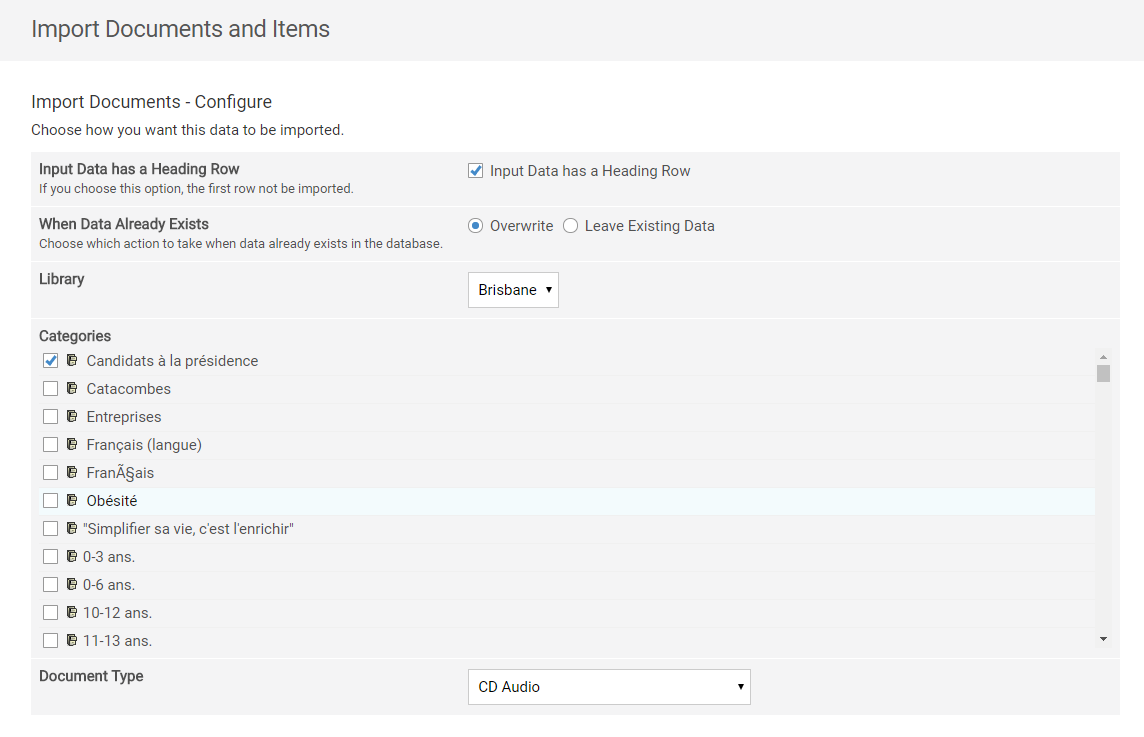Click the category icon beside Catacombes
Image resolution: width=1144 pixels, height=737 pixels.
click(72, 388)
